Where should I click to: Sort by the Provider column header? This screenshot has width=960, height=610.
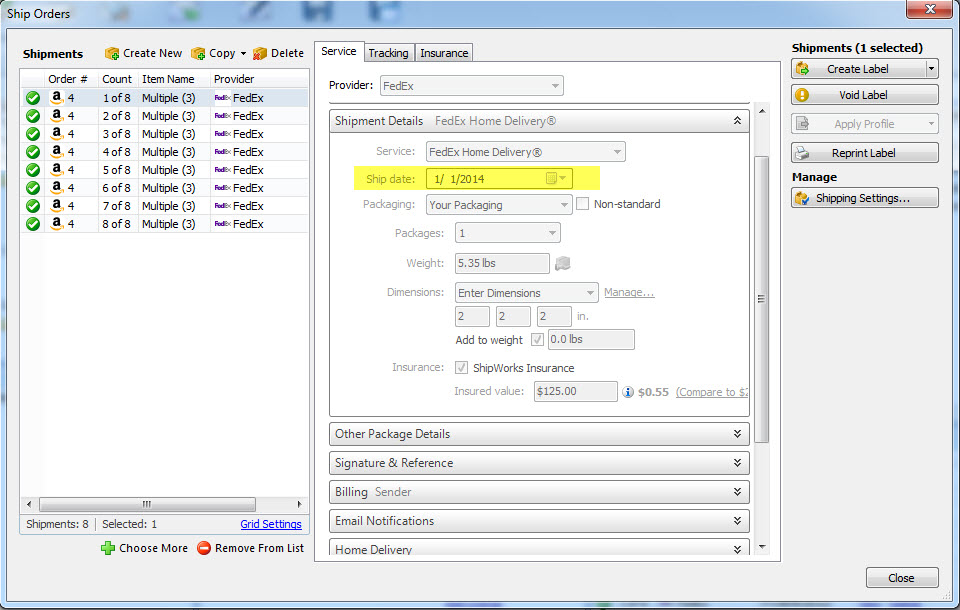(x=259, y=79)
